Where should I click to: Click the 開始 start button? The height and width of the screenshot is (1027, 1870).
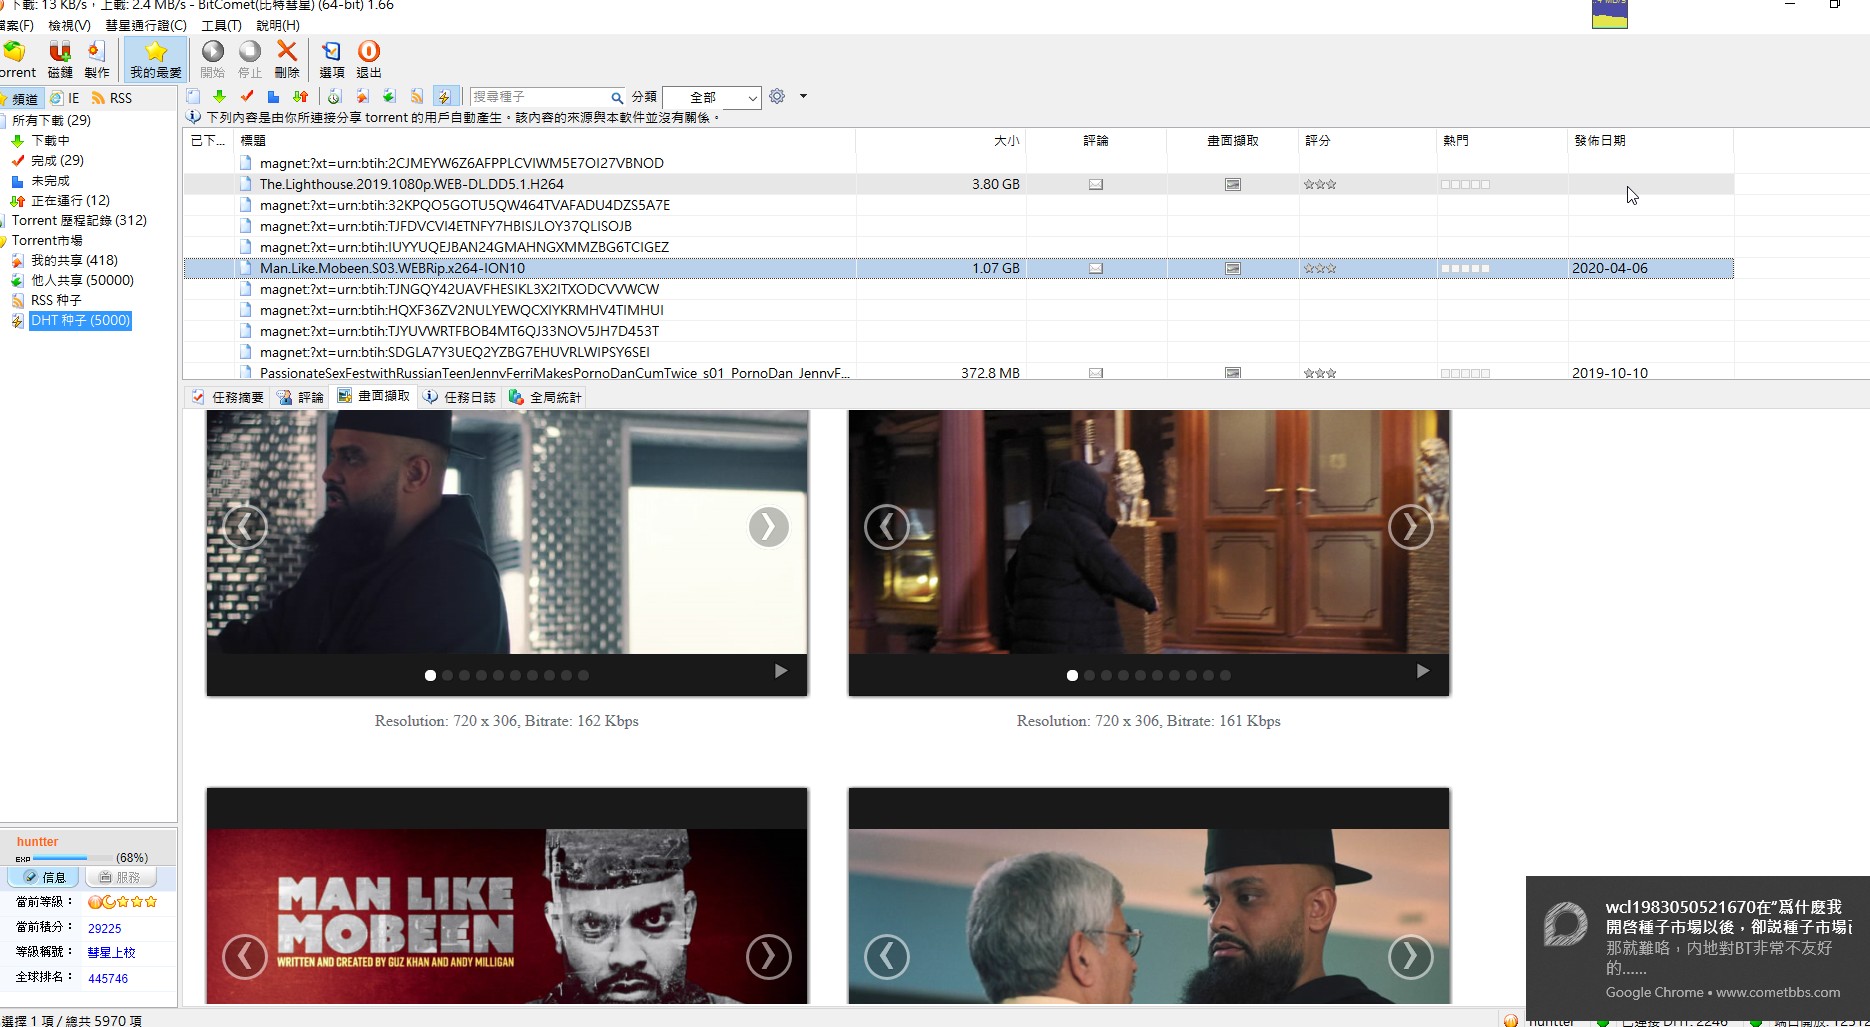(x=213, y=59)
